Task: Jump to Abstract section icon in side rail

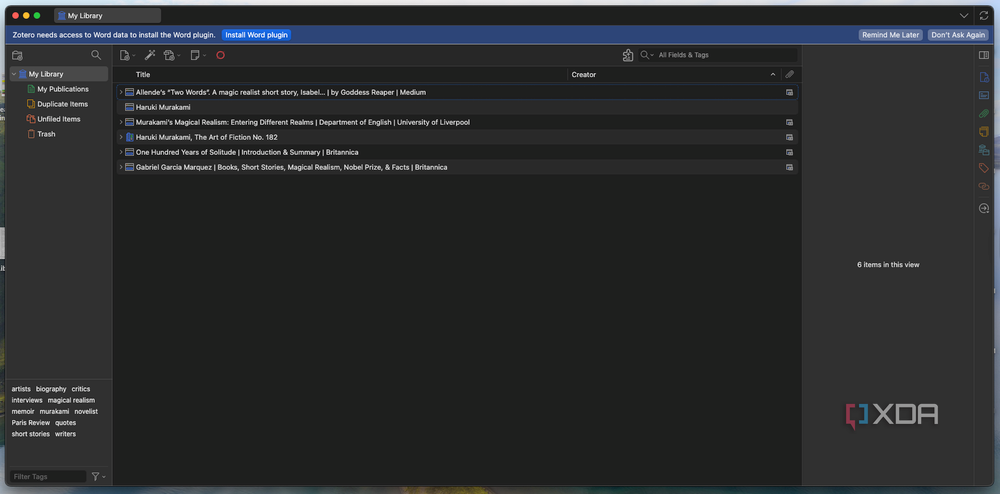Action: point(983,96)
